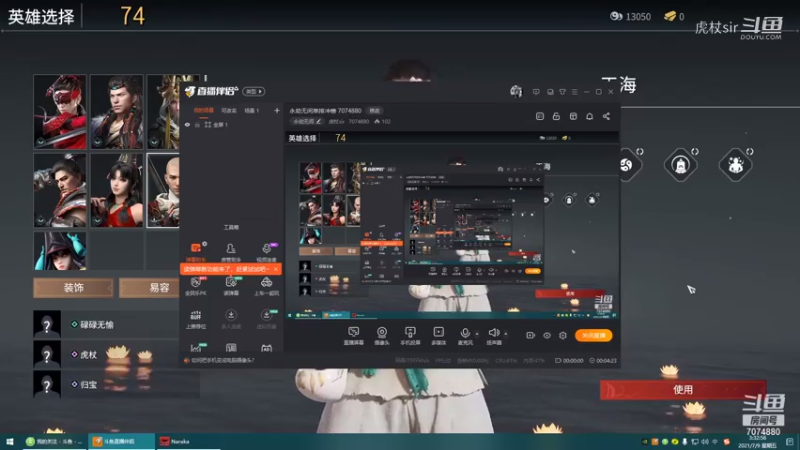800x450 pixels.
Task: Click the orange 关闭直播 stop stream button
Action: tap(593, 335)
